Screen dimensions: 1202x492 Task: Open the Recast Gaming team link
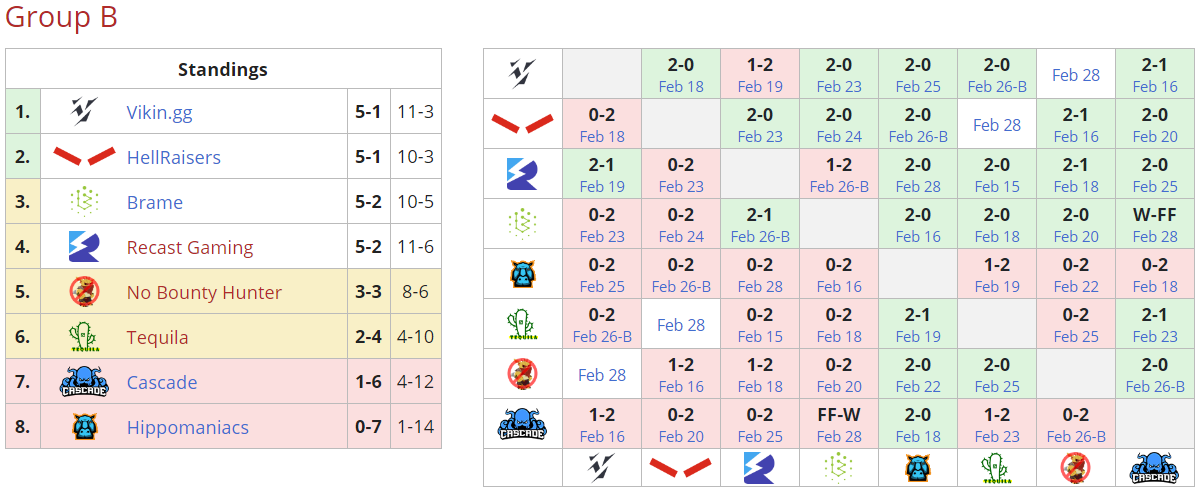click(x=189, y=247)
